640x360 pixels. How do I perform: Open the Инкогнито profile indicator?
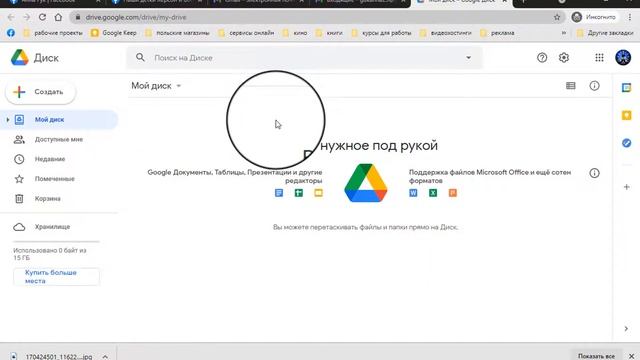[x=594, y=17]
